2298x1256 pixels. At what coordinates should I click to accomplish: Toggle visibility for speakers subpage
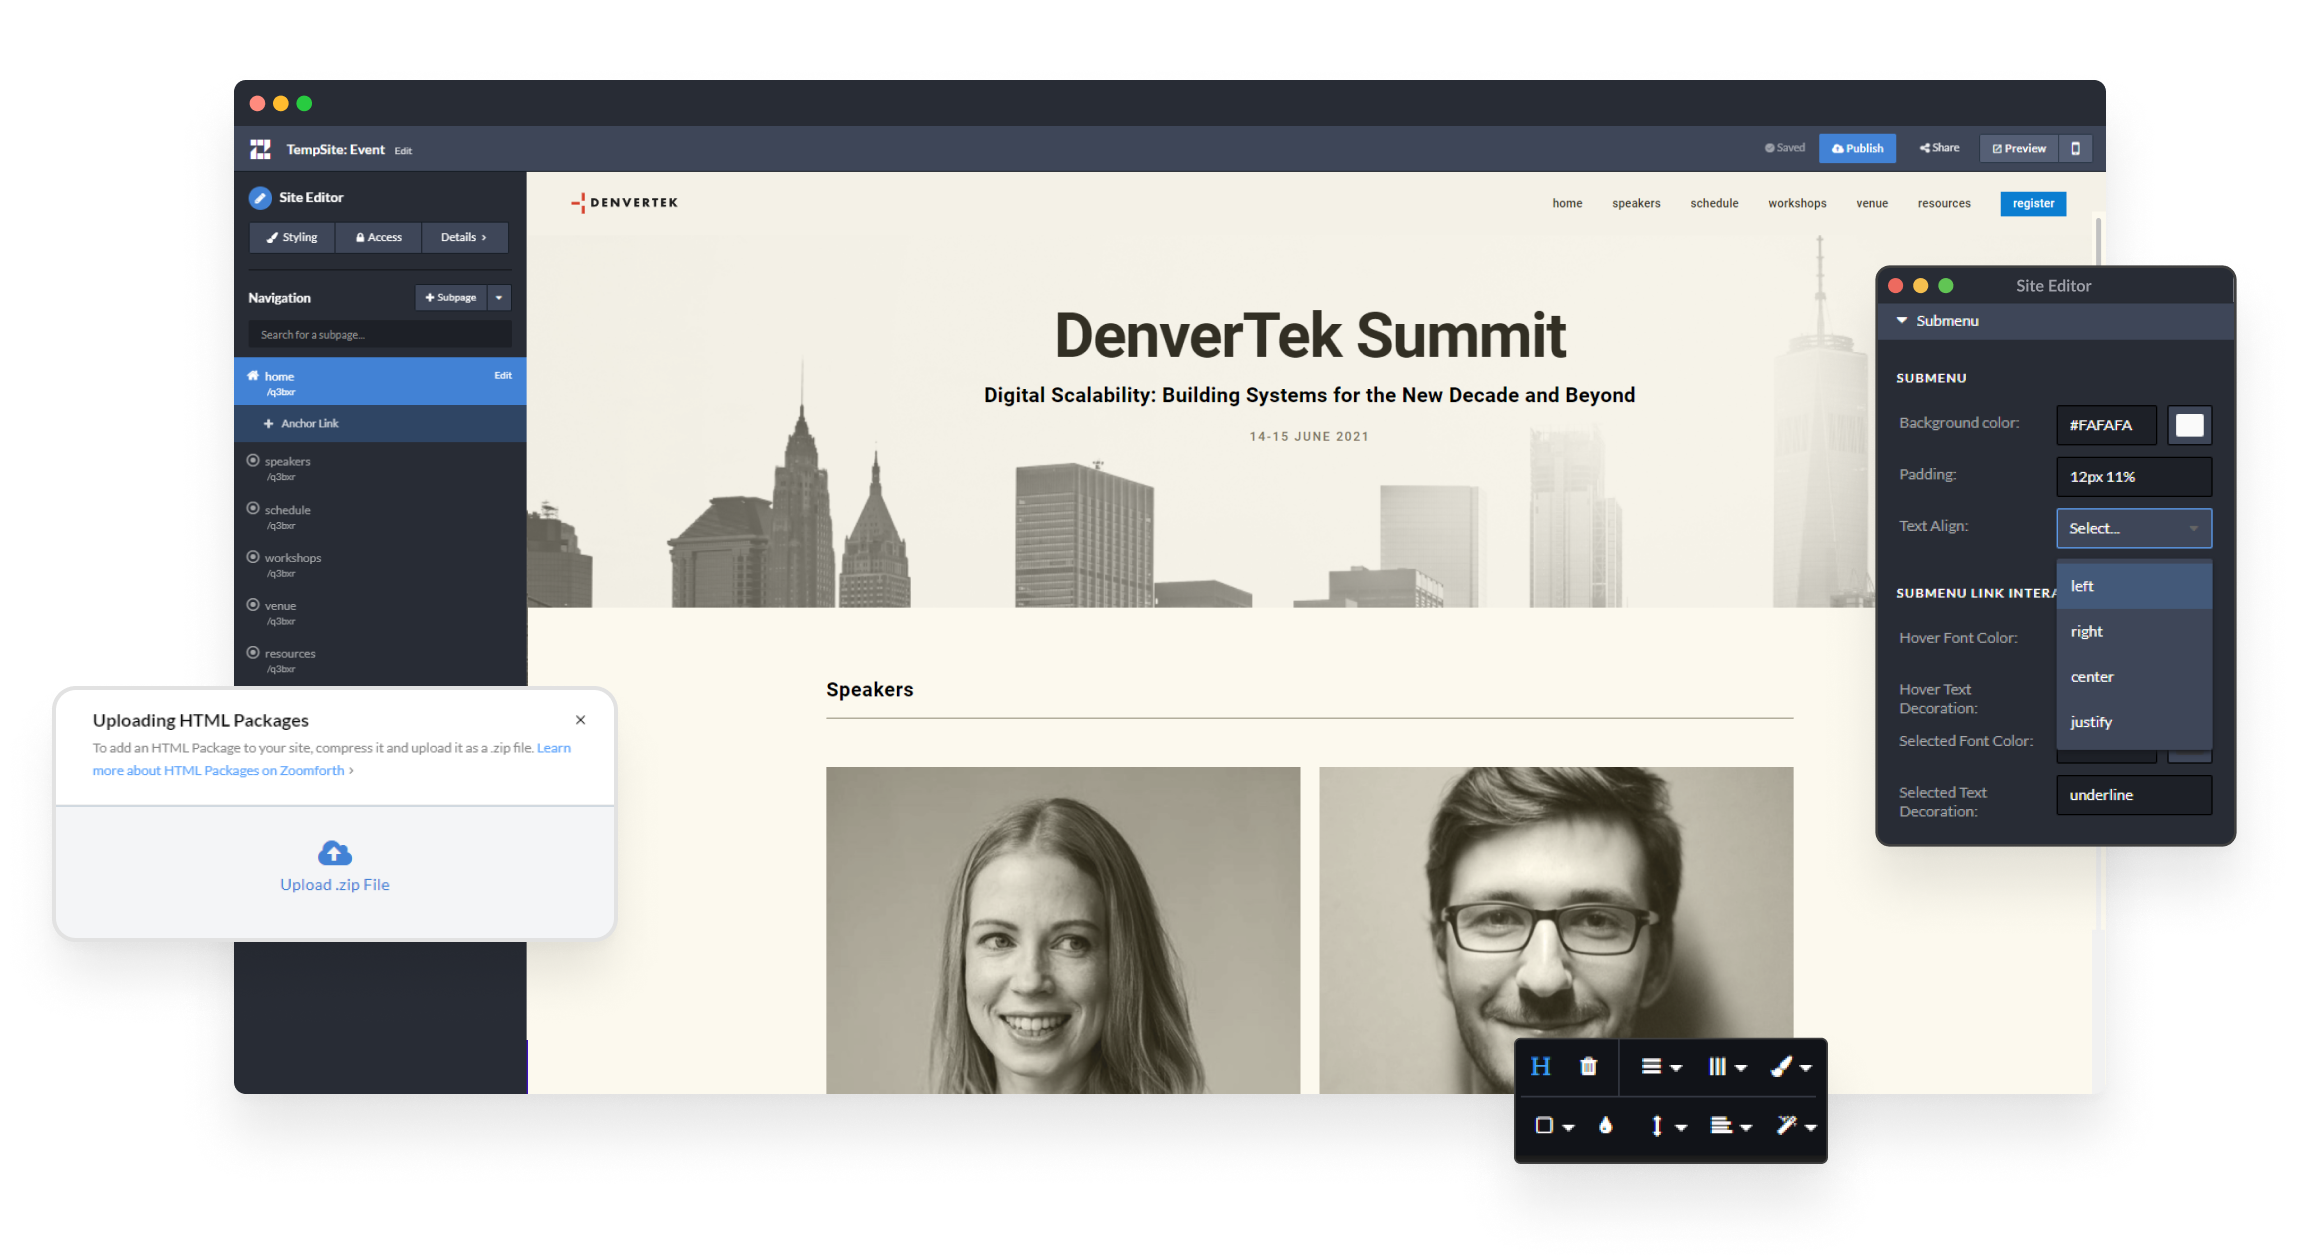pos(255,459)
